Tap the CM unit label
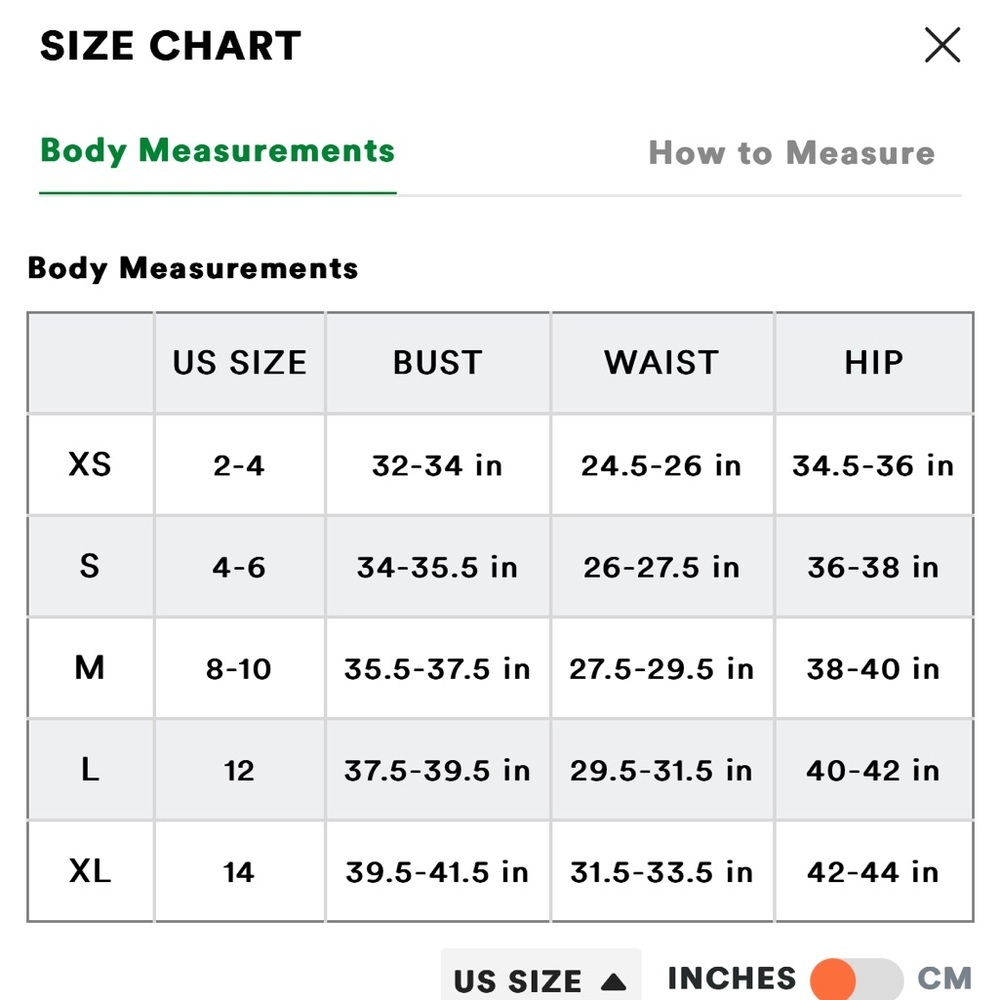Screen dimensions: 1000x1000 pyautogui.click(x=945, y=978)
